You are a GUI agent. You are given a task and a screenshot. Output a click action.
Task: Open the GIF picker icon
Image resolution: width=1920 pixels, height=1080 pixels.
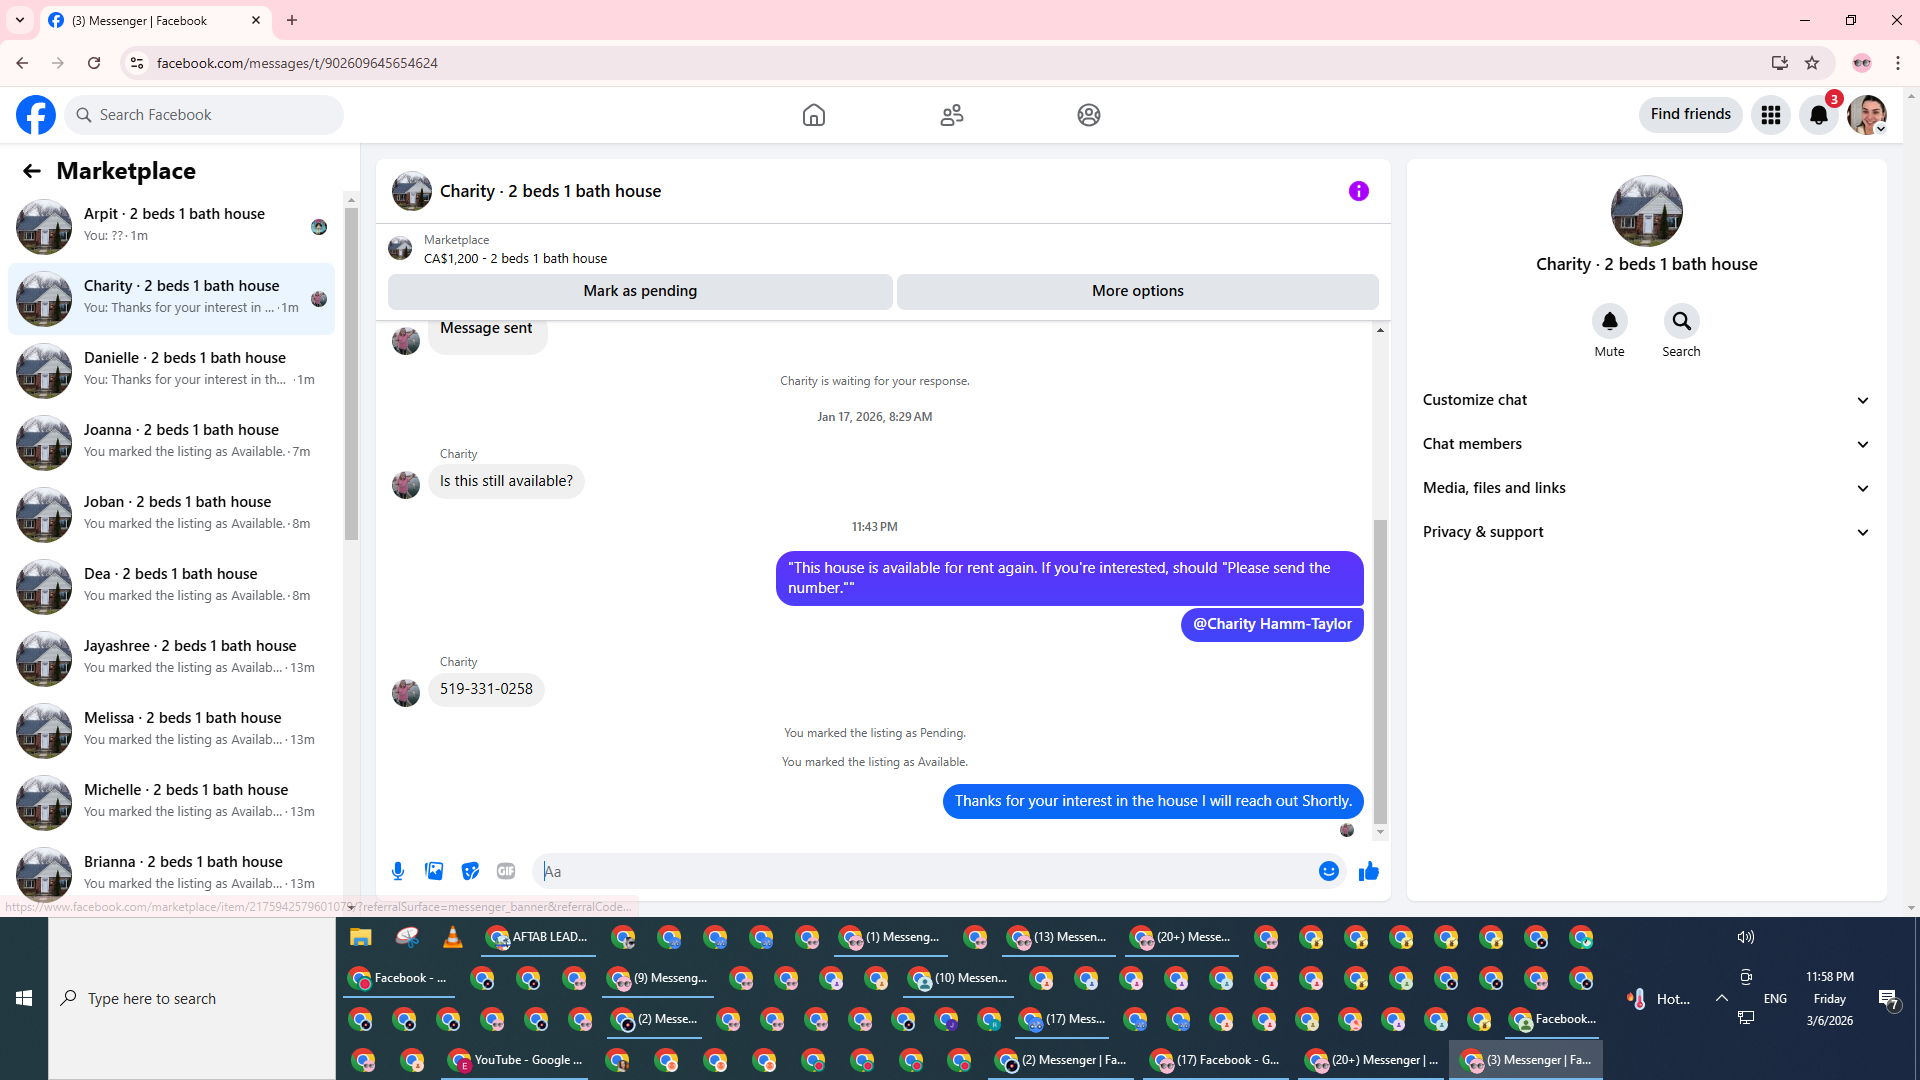click(x=506, y=871)
